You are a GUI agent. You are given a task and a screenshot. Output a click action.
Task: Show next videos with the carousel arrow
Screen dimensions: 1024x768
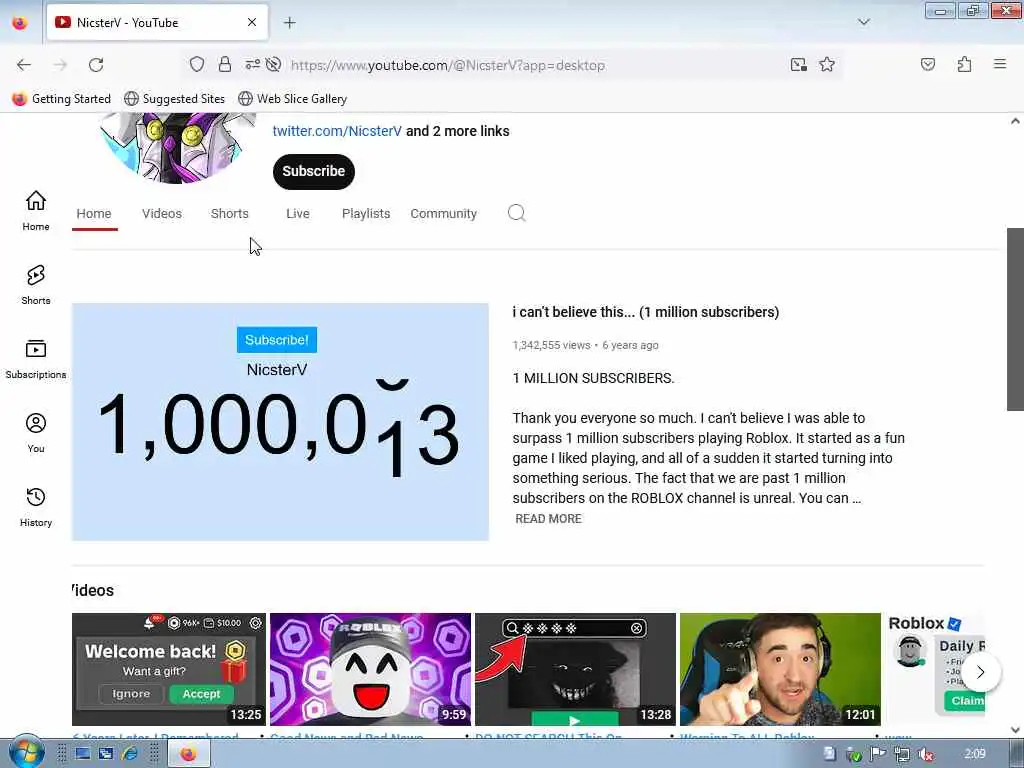980,672
